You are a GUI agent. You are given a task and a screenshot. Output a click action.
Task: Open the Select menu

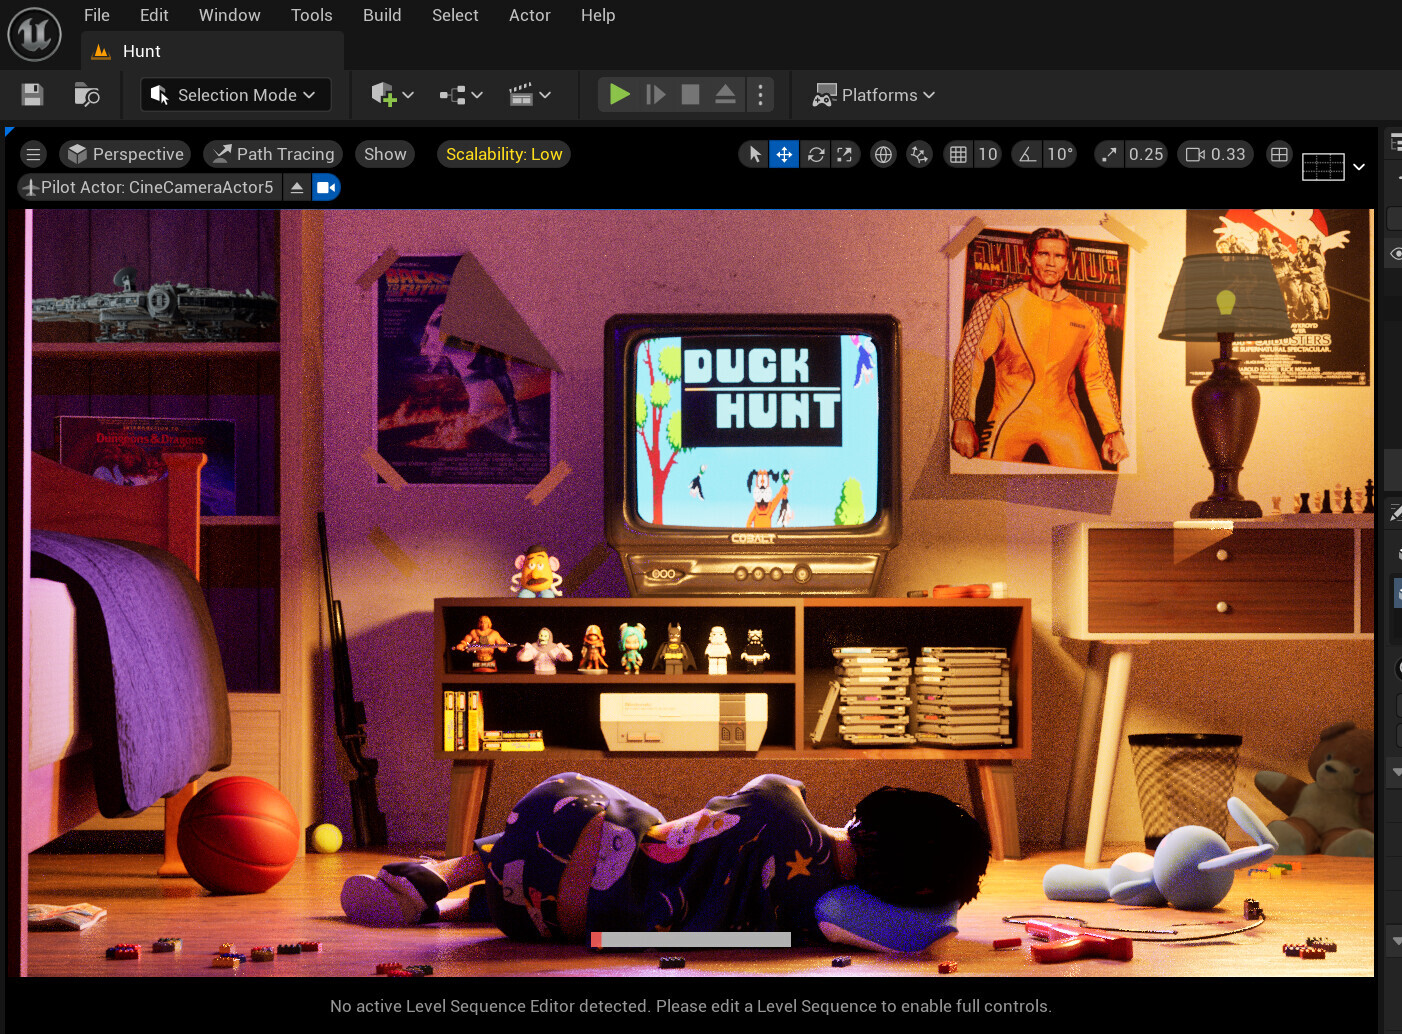click(x=455, y=15)
